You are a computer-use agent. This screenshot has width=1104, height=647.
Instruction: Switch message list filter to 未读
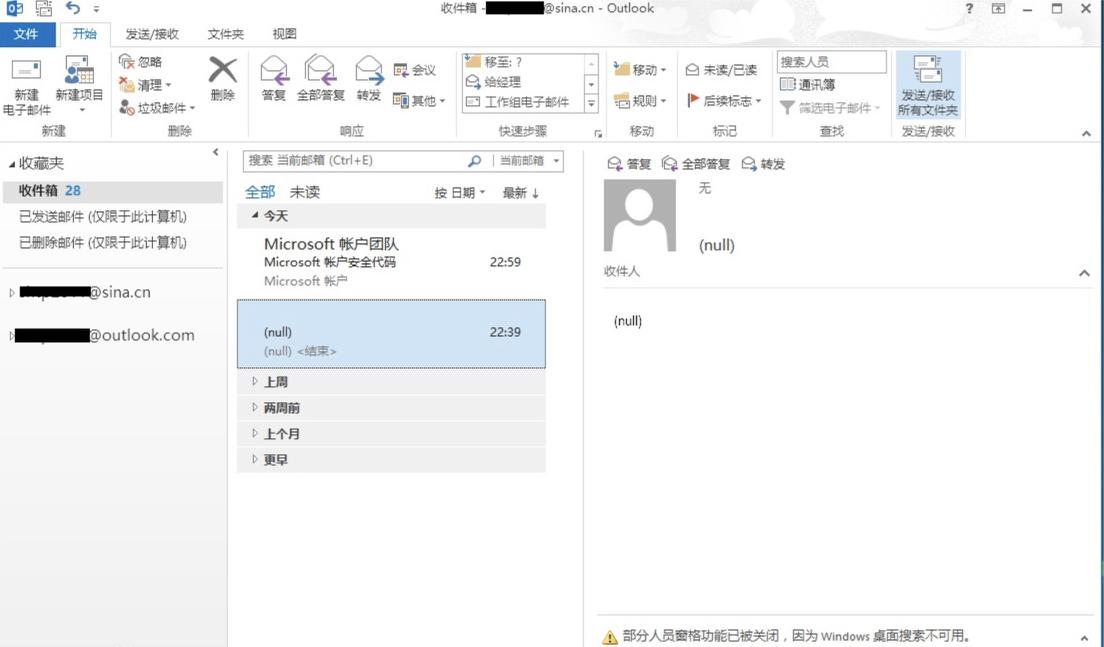(x=303, y=191)
